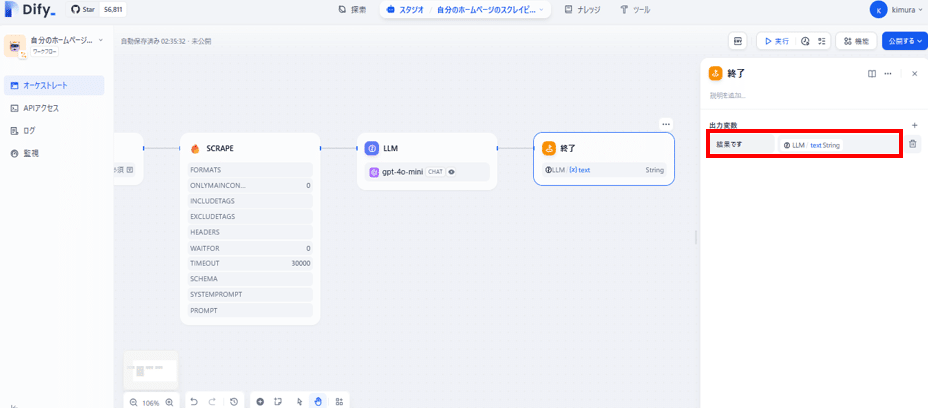Viewport: 928px width, 408px height.
Task: Expand the app name dropdown in sidebar
Action: point(101,40)
